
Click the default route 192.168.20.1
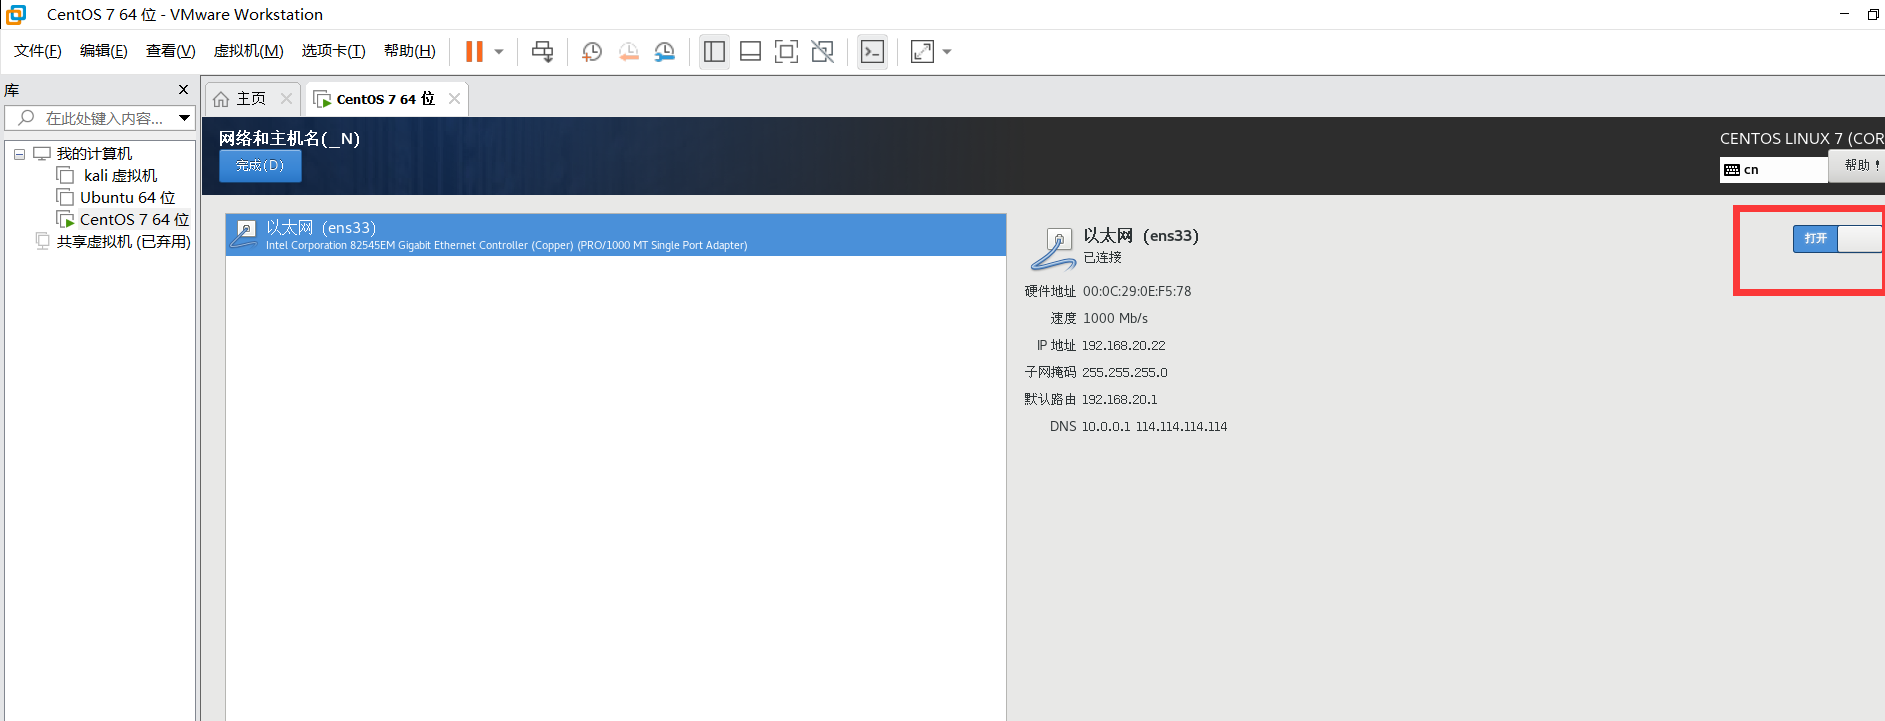click(1119, 400)
